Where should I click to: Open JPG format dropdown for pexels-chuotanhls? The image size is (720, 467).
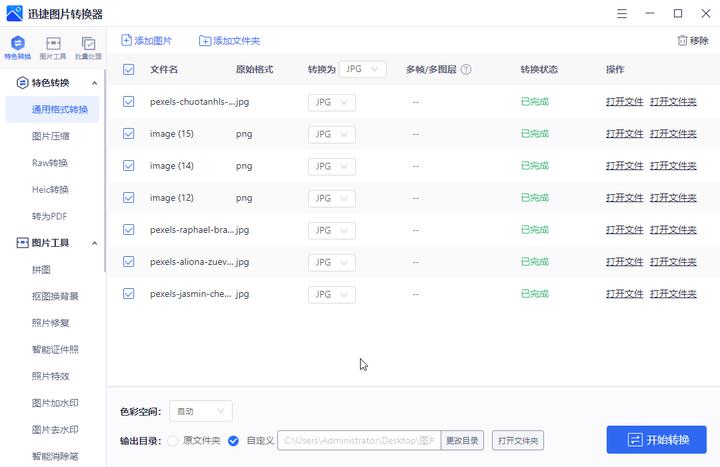point(332,102)
